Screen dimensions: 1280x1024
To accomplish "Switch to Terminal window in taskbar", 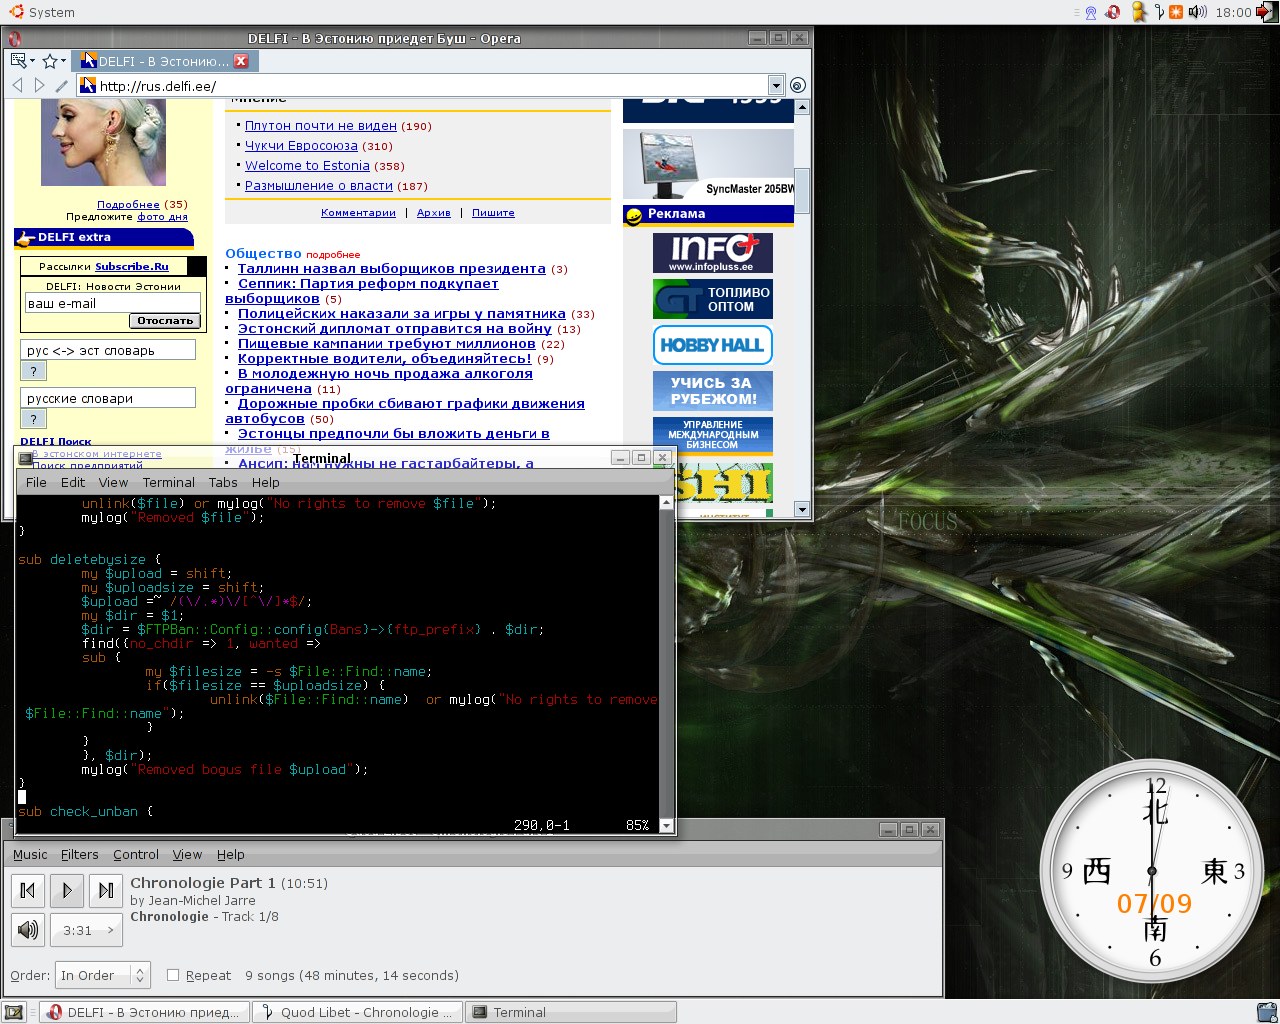I will pos(570,1012).
